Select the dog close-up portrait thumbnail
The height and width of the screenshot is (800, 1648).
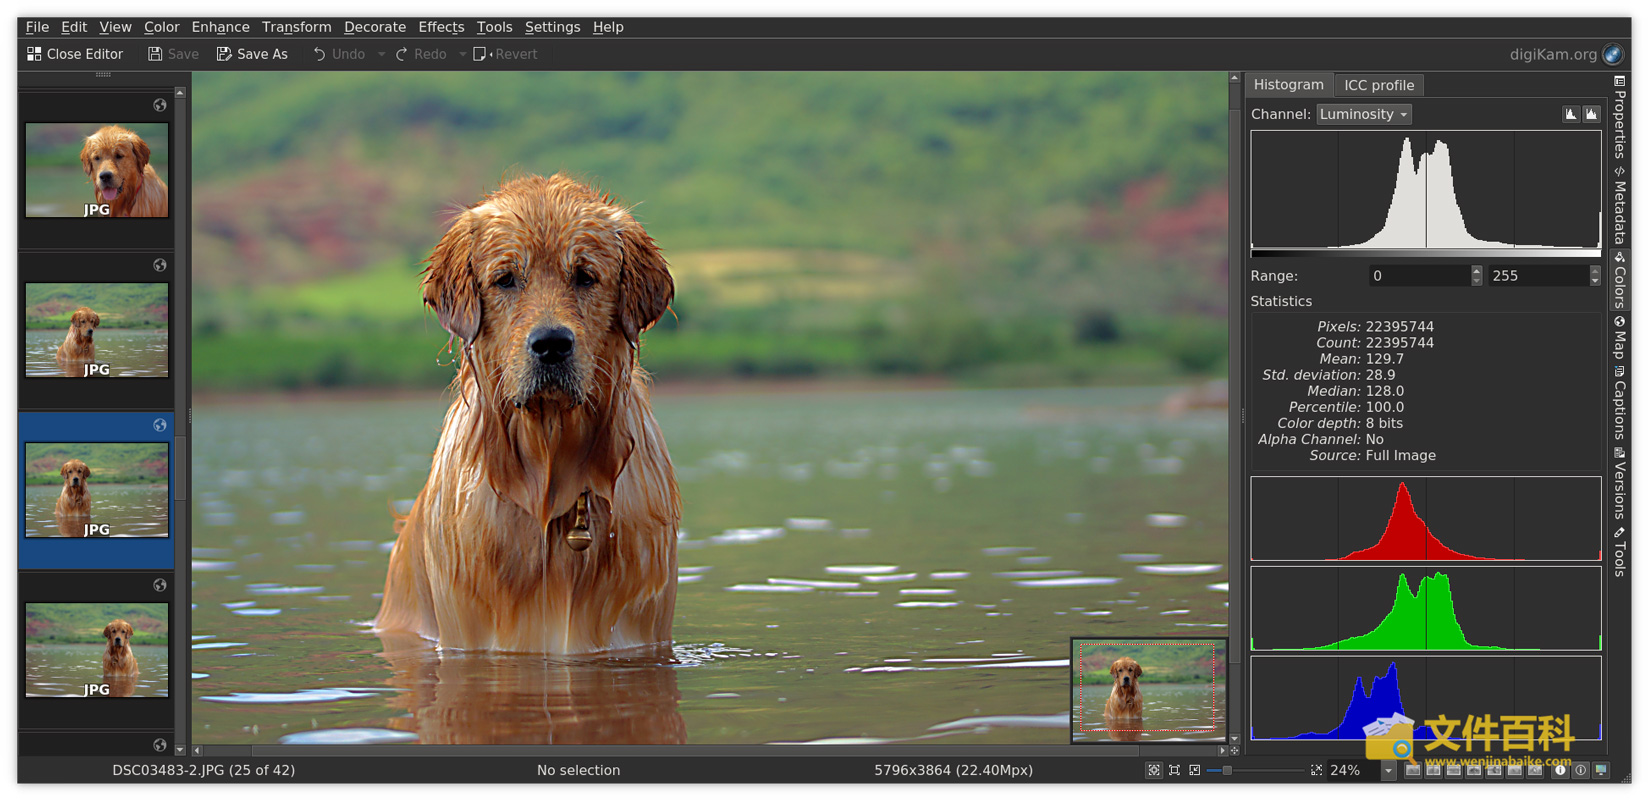click(97, 170)
